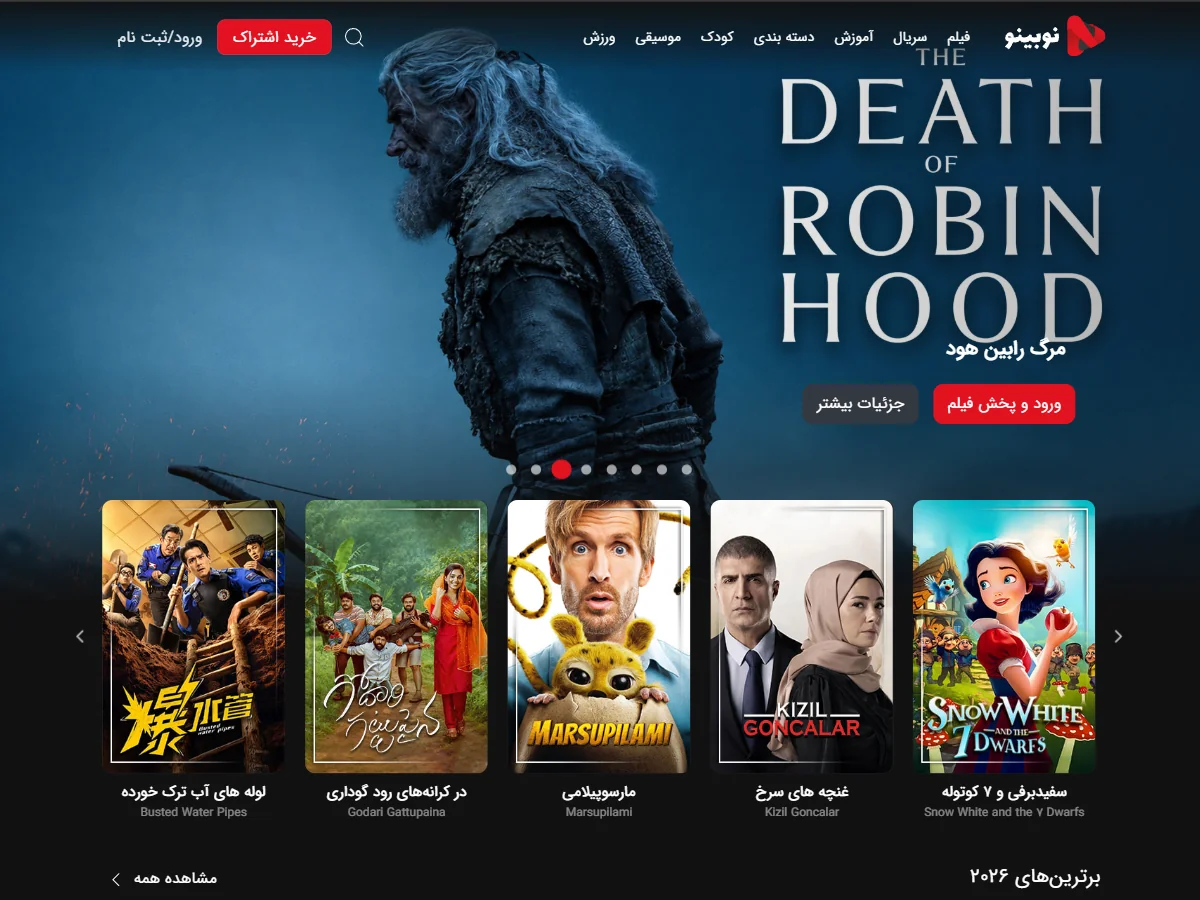Click the جزئیات بیشتر button
This screenshot has width=1200, height=900.
[x=860, y=404]
